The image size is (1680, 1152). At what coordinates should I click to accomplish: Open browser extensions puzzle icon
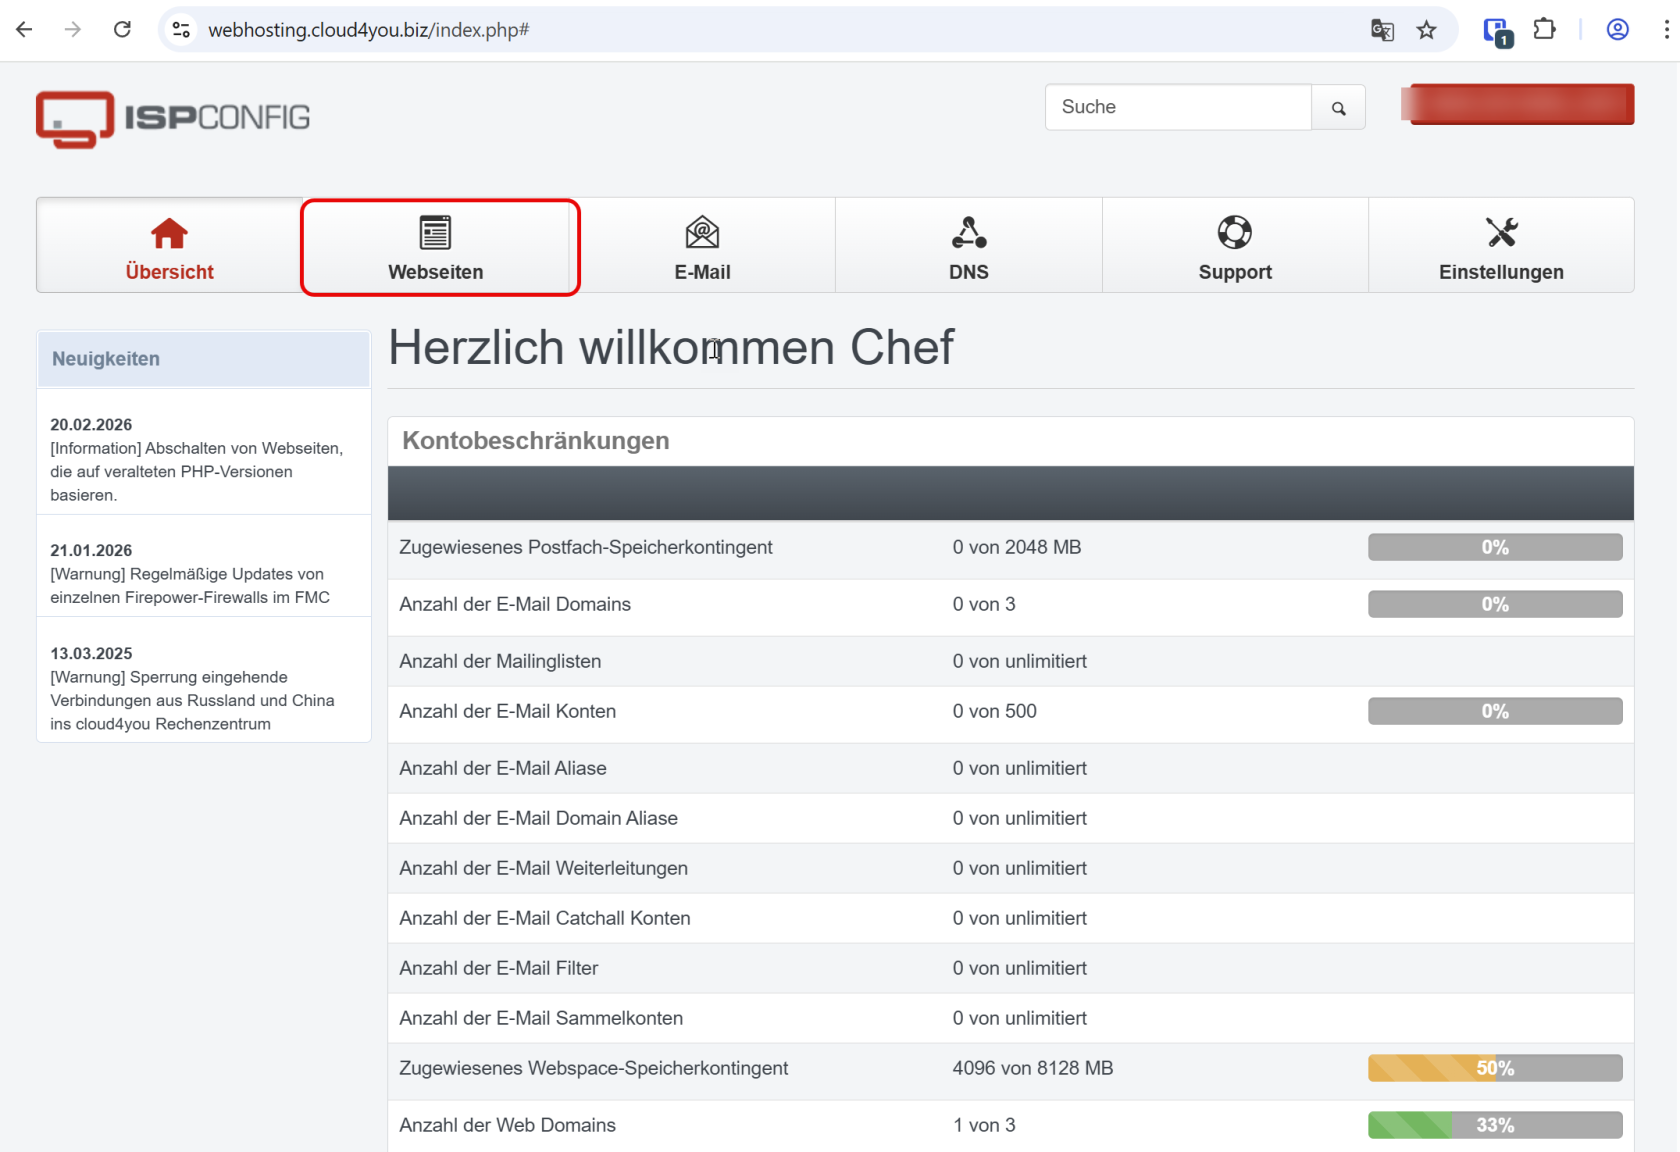click(x=1544, y=30)
